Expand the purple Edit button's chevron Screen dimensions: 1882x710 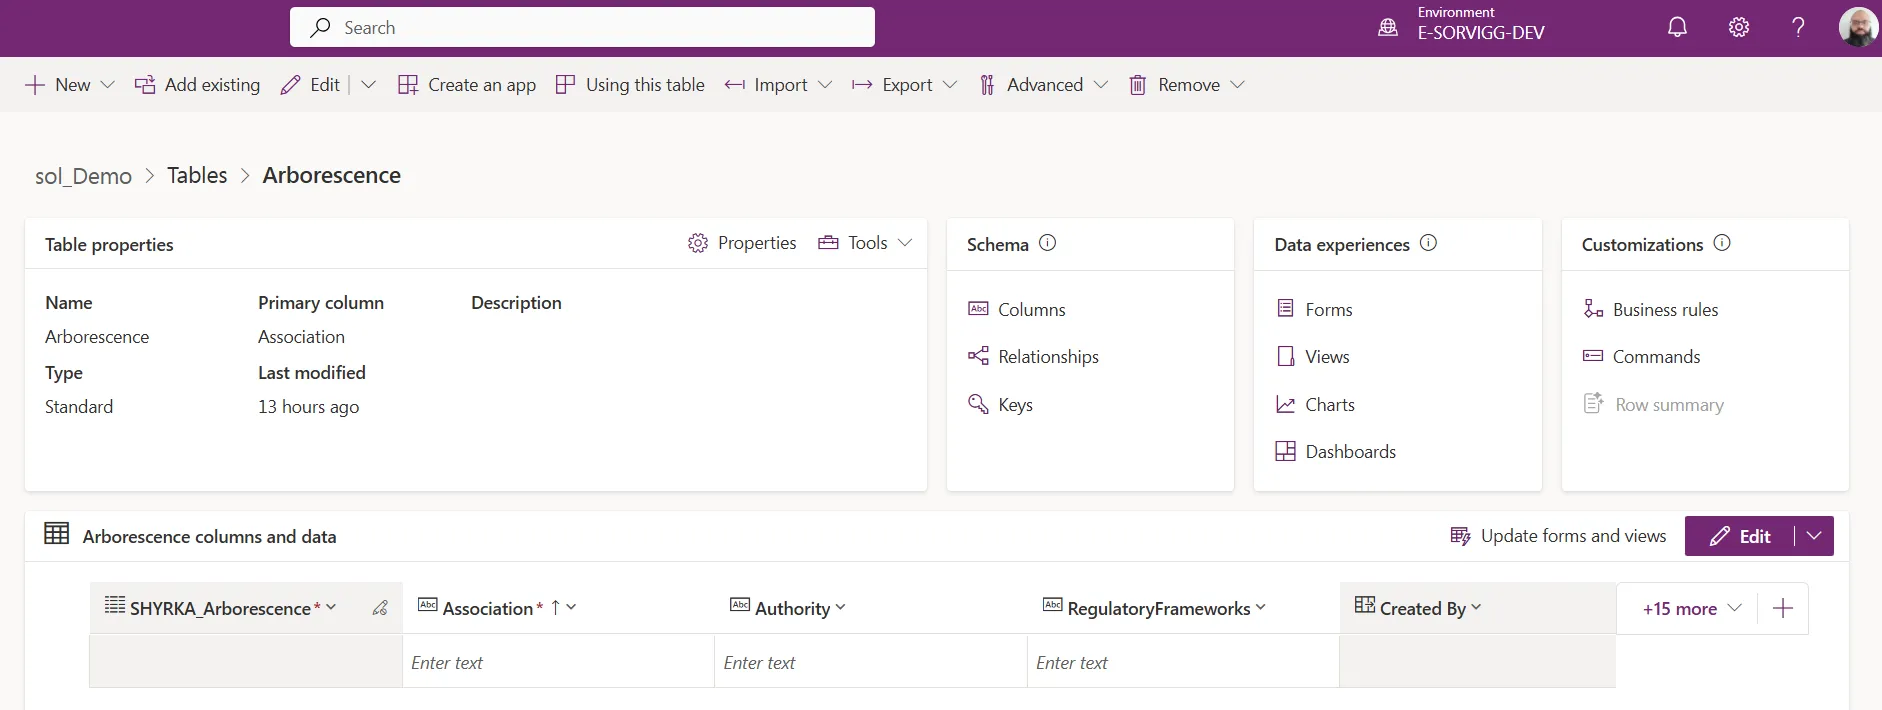tap(1814, 536)
